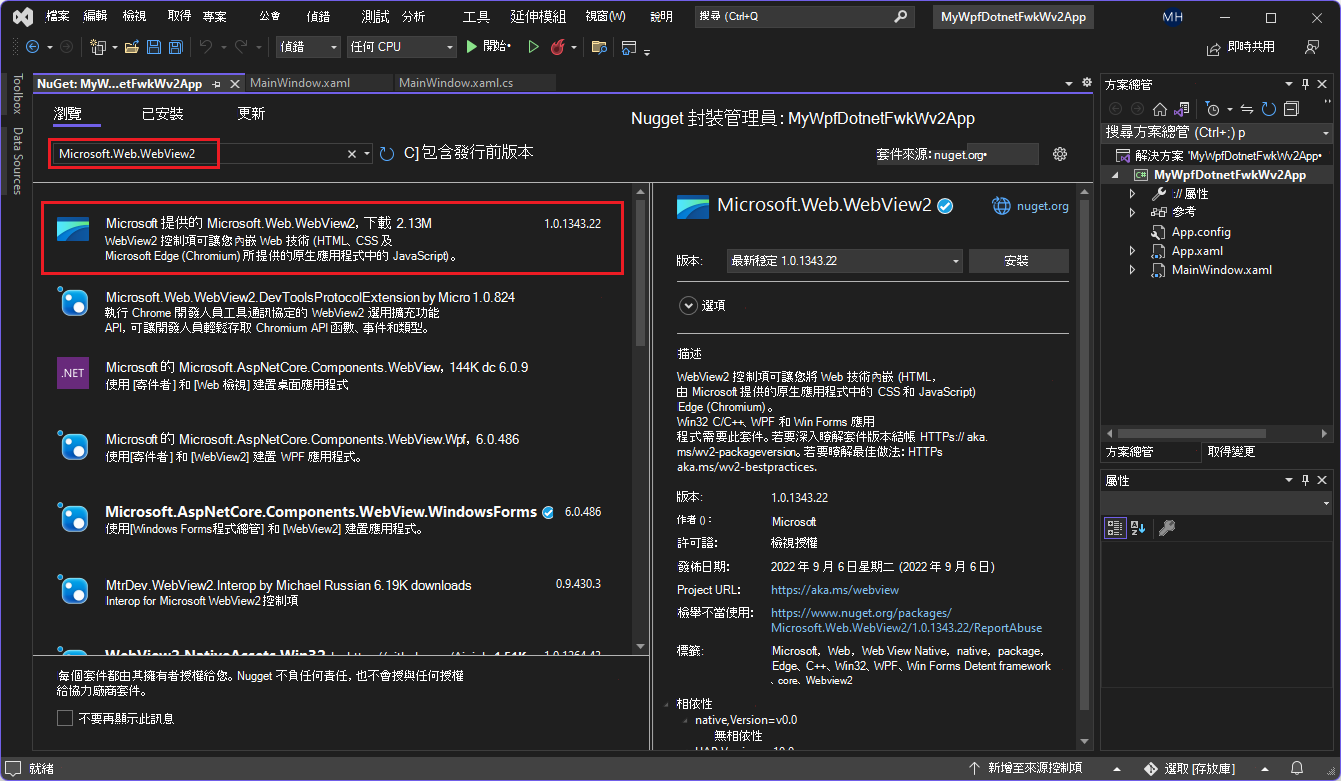Click the redo arrow icon
The image size is (1341, 781).
241,47
